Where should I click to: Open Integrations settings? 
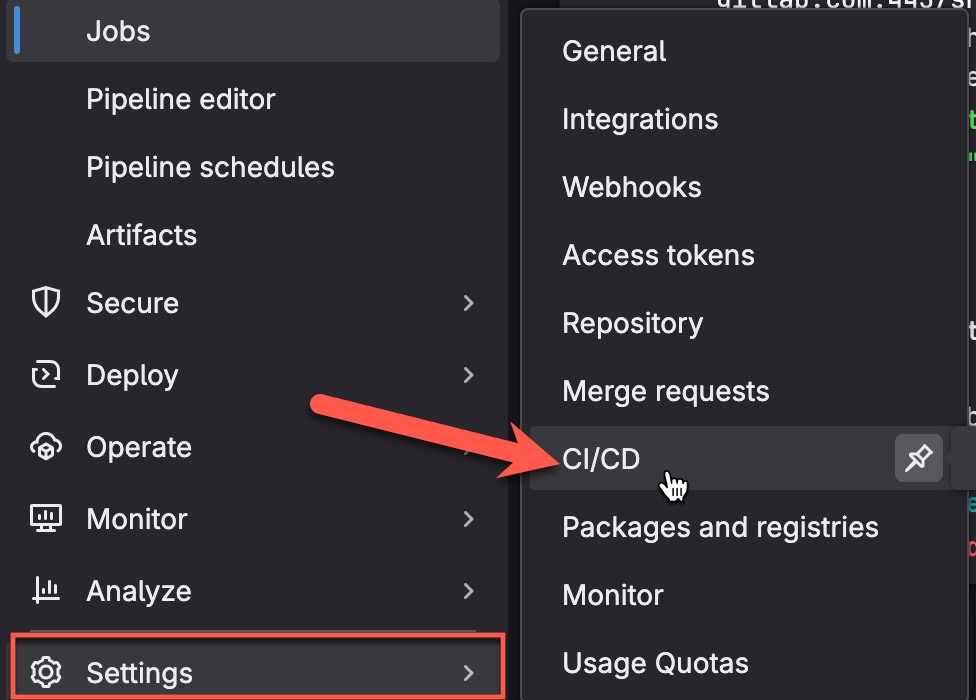tap(640, 119)
